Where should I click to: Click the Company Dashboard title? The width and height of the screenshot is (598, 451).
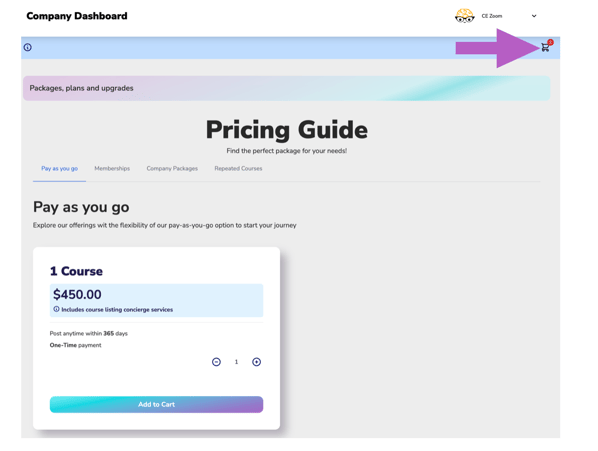77,16
